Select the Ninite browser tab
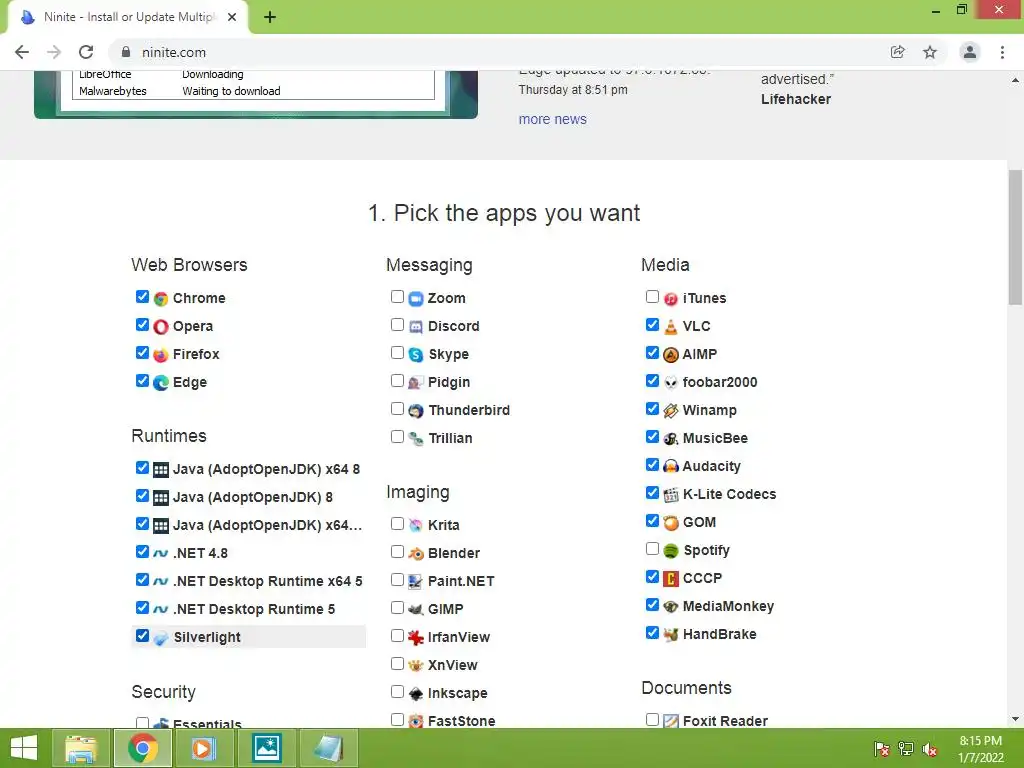 [x=129, y=17]
